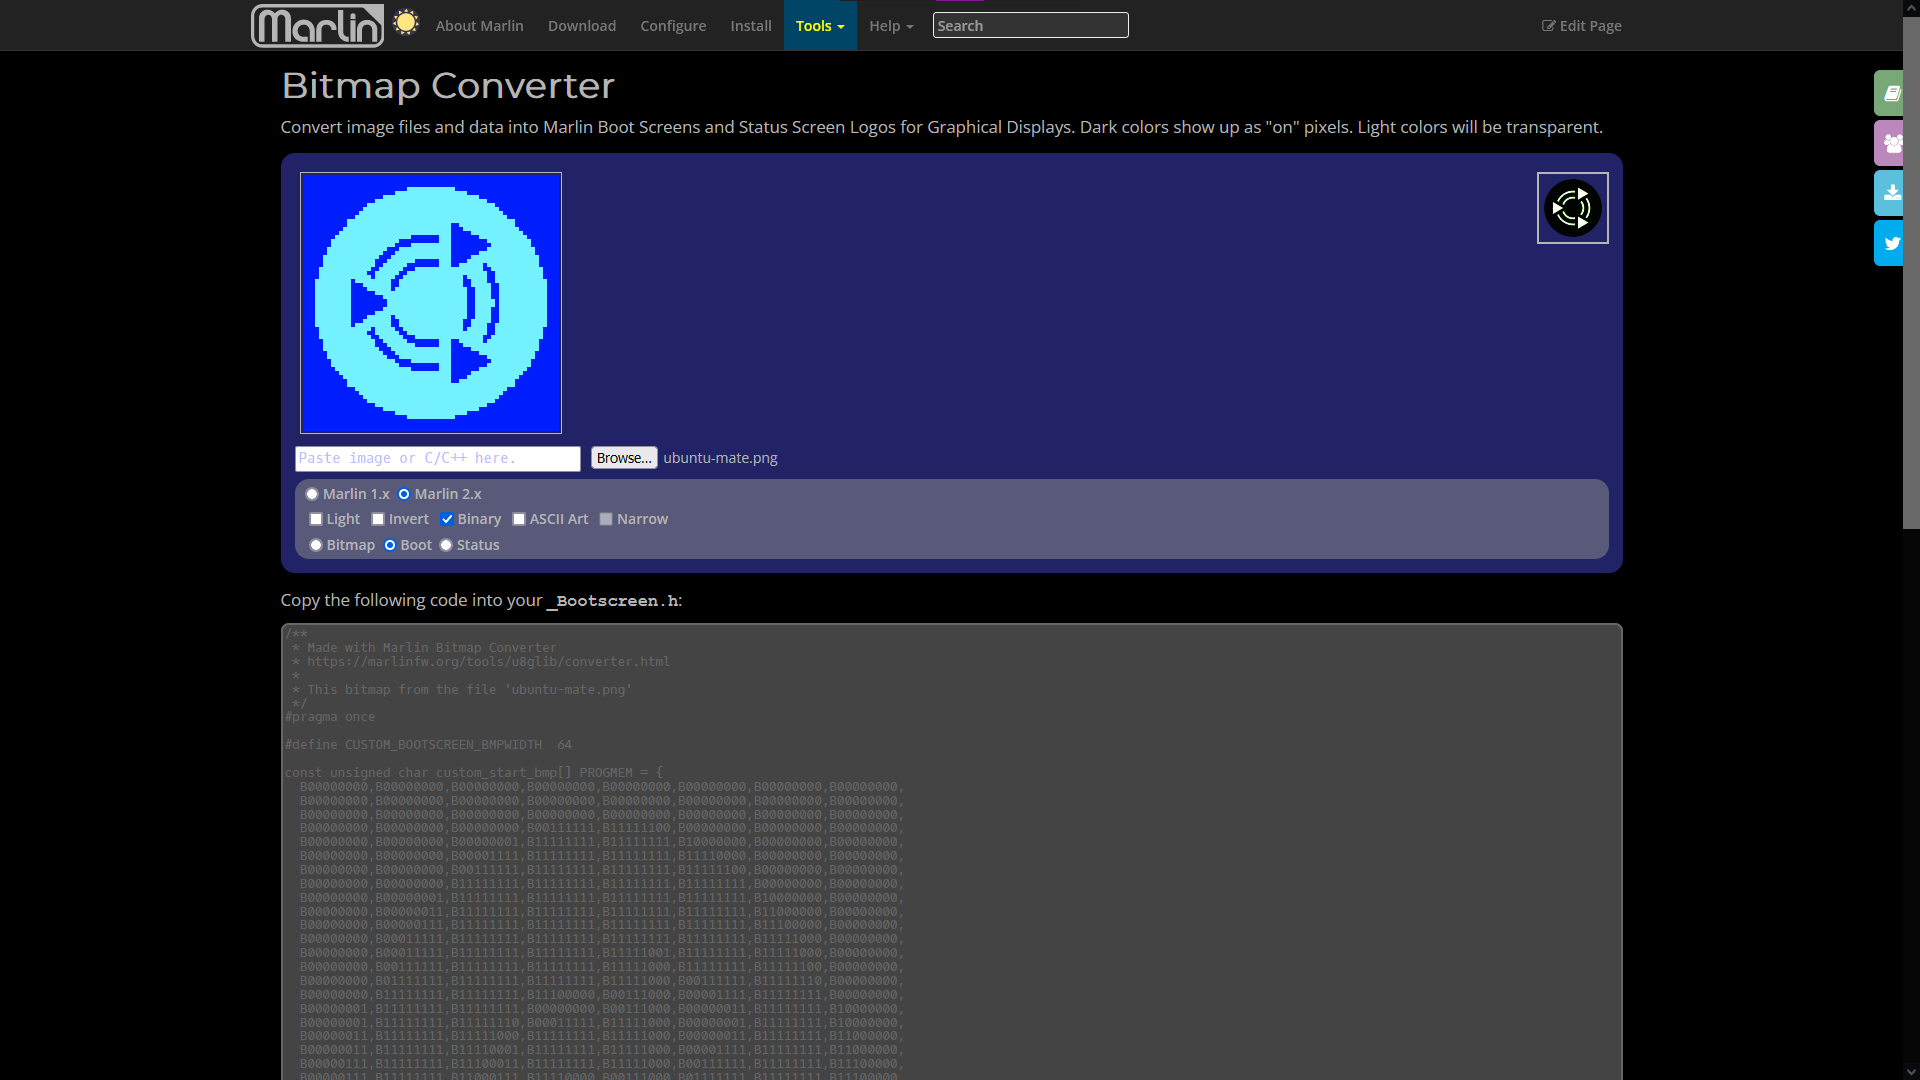1920x1080 pixels.
Task: Click the large blue bitmap preview
Action: pyautogui.click(x=431, y=303)
